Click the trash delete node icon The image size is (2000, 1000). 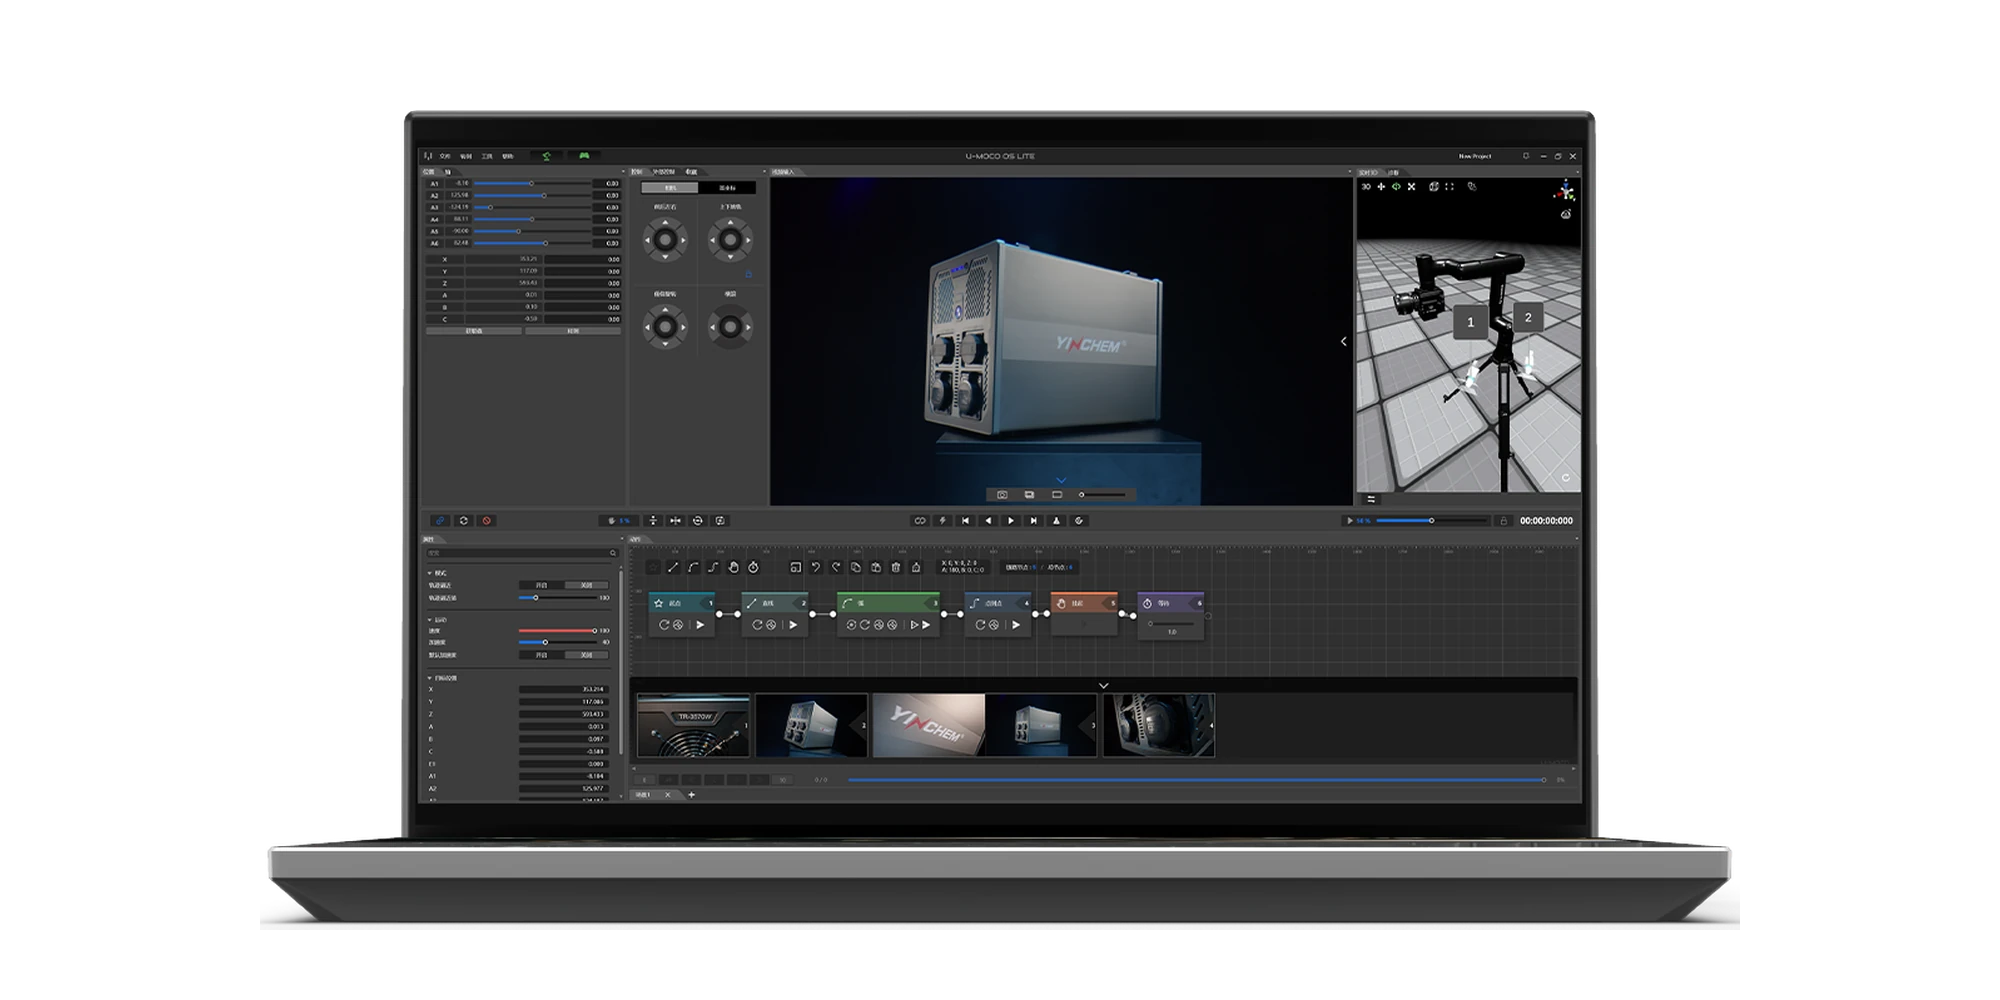pos(896,567)
